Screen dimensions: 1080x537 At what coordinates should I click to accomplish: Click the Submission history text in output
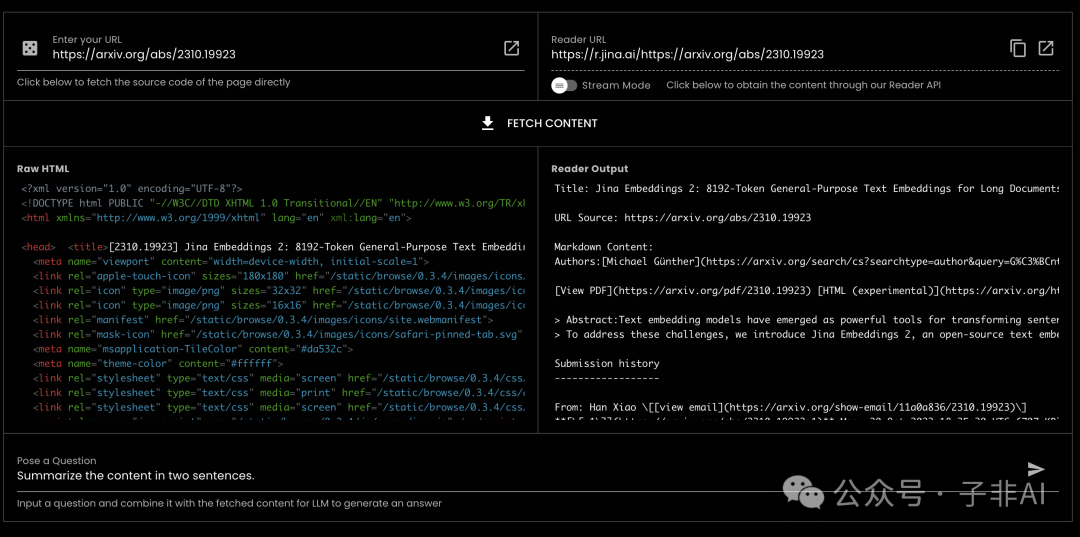coord(607,364)
